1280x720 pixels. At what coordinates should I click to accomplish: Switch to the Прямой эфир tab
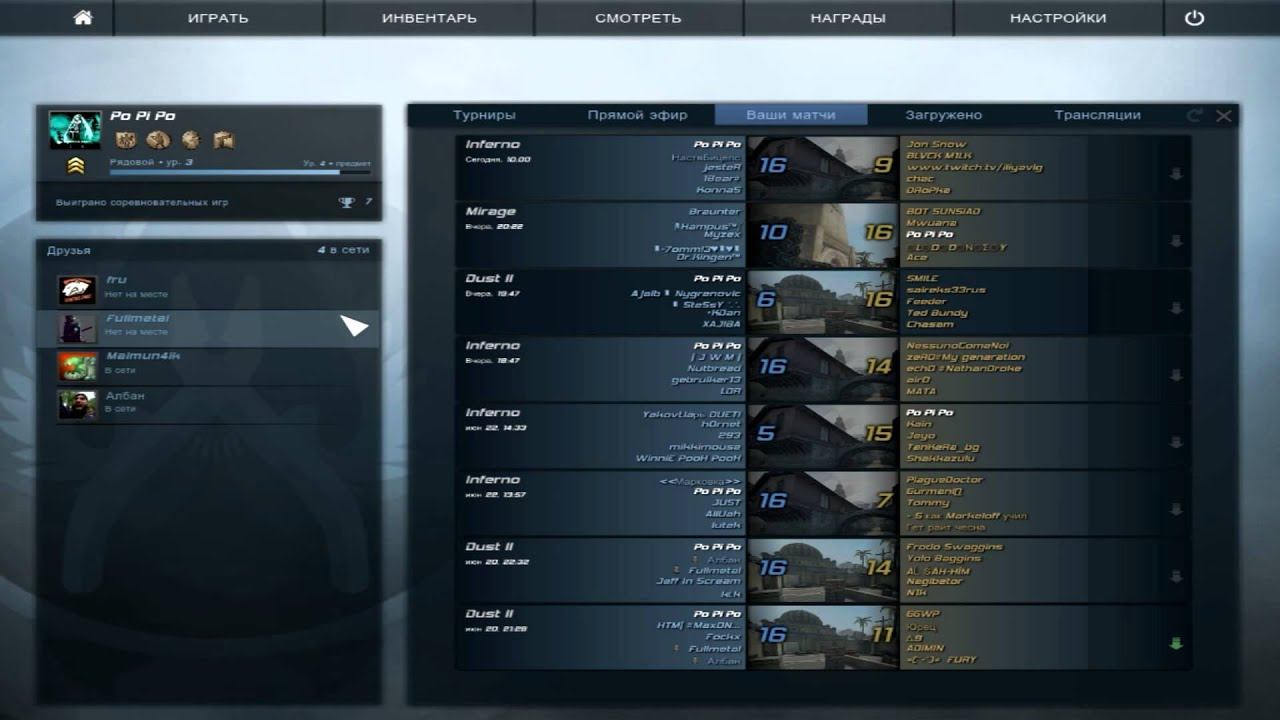(x=637, y=115)
